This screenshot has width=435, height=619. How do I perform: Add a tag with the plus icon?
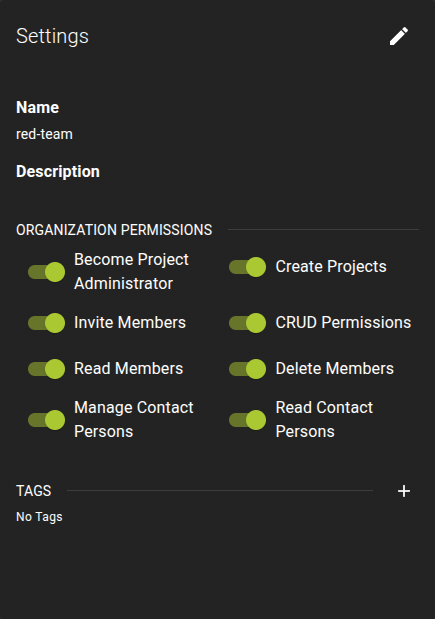click(x=404, y=491)
